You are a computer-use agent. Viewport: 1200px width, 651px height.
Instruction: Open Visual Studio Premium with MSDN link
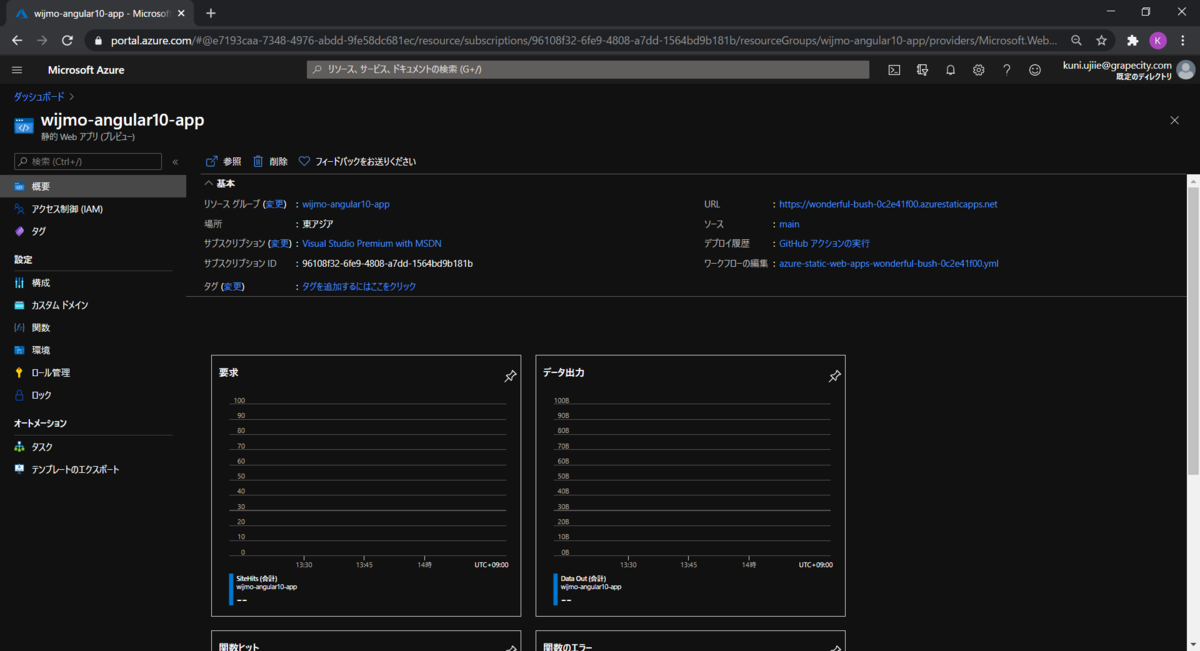[372, 243]
